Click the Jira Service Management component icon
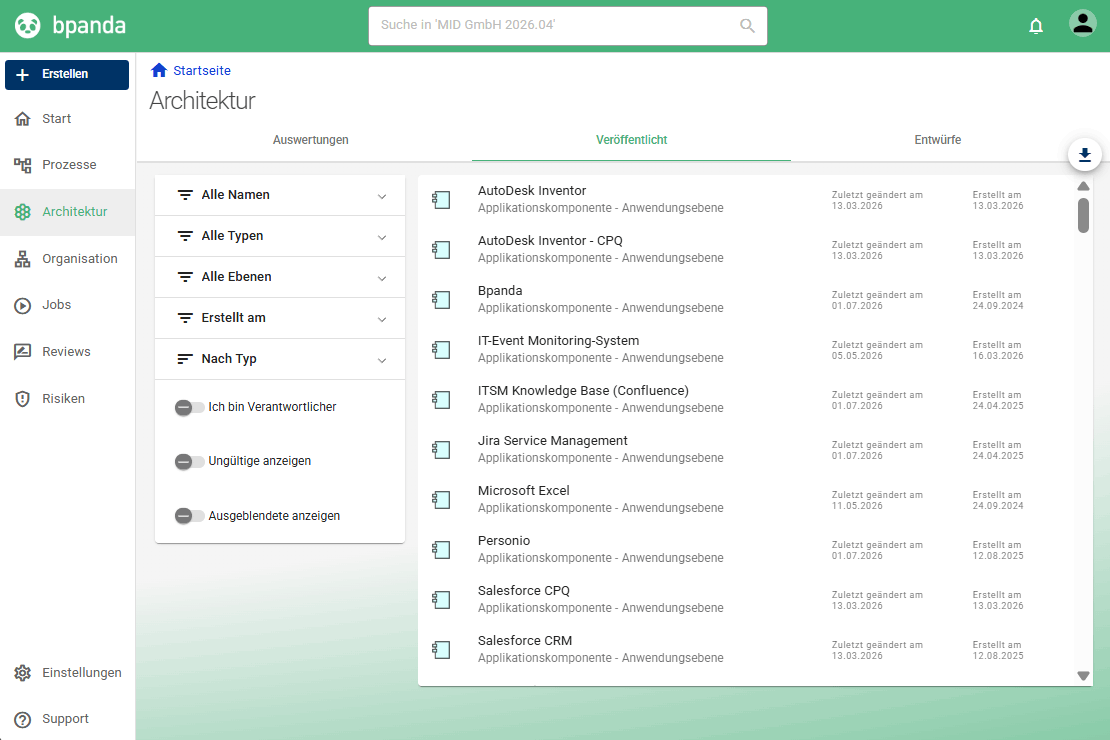The height and width of the screenshot is (740, 1110). (441, 450)
